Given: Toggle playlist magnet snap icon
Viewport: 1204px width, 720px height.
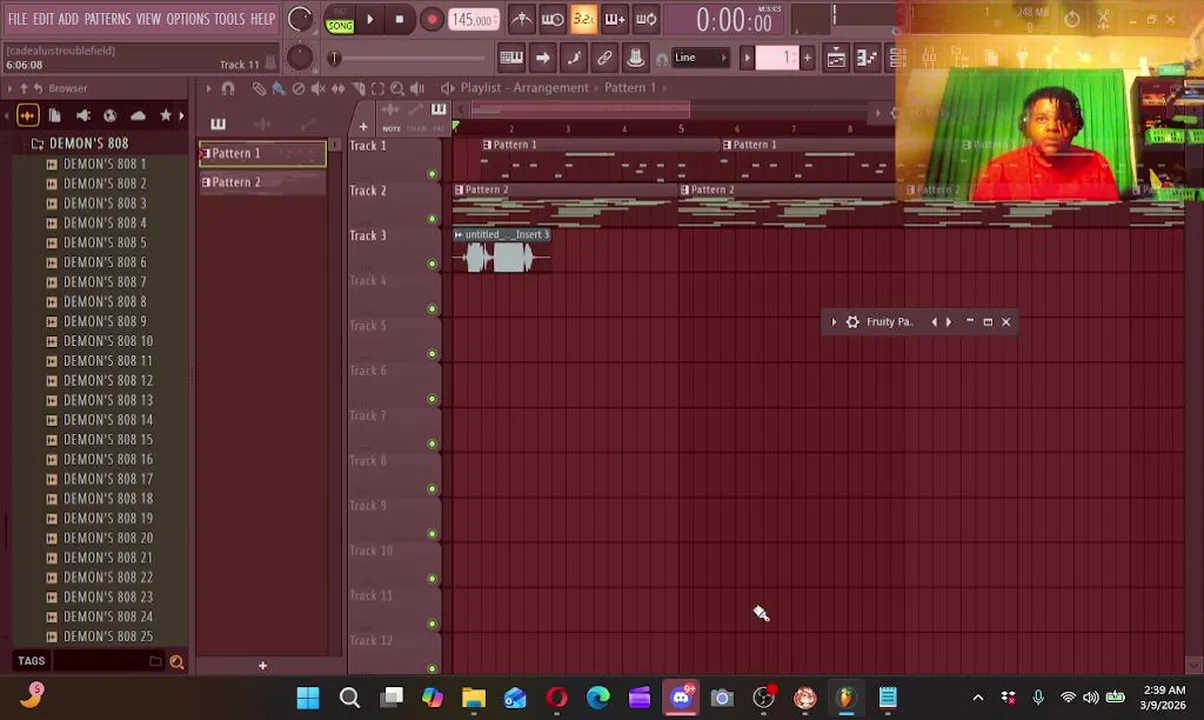Looking at the screenshot, I should click(x=228, y=88).
